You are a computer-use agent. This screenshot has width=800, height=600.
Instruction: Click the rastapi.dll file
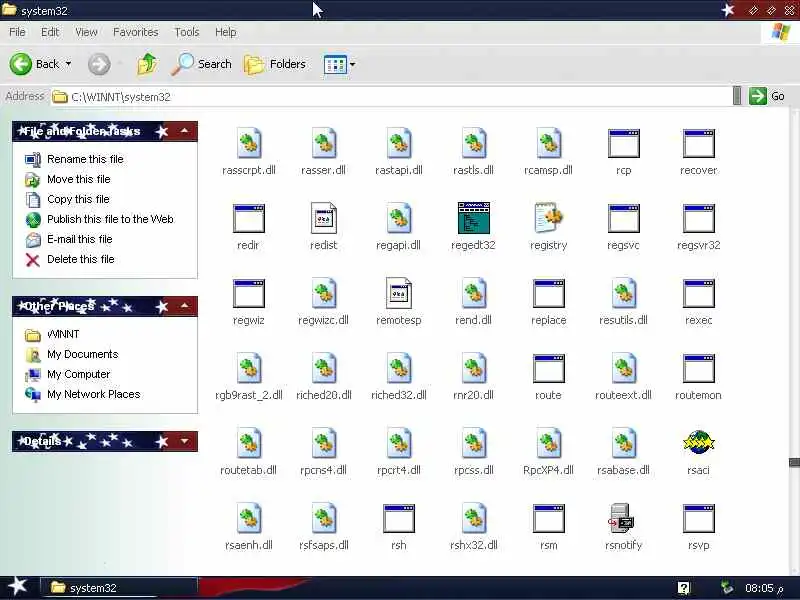[398, 152]
